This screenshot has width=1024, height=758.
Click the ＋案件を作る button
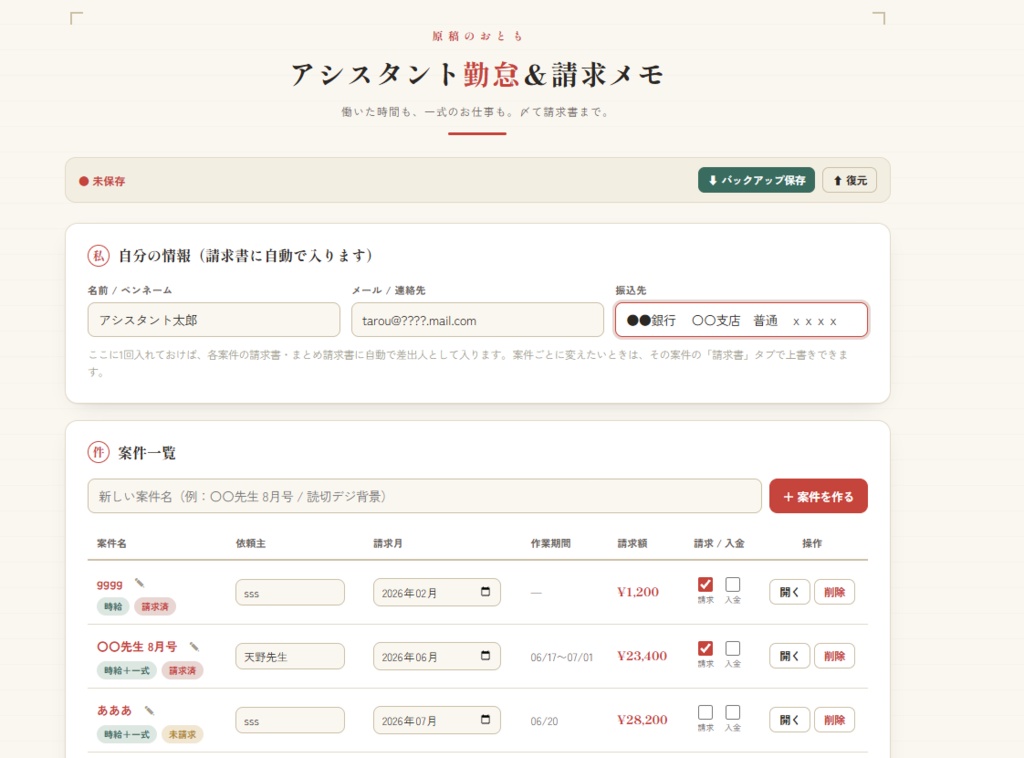pyautogui.click(x=818, y=496)
